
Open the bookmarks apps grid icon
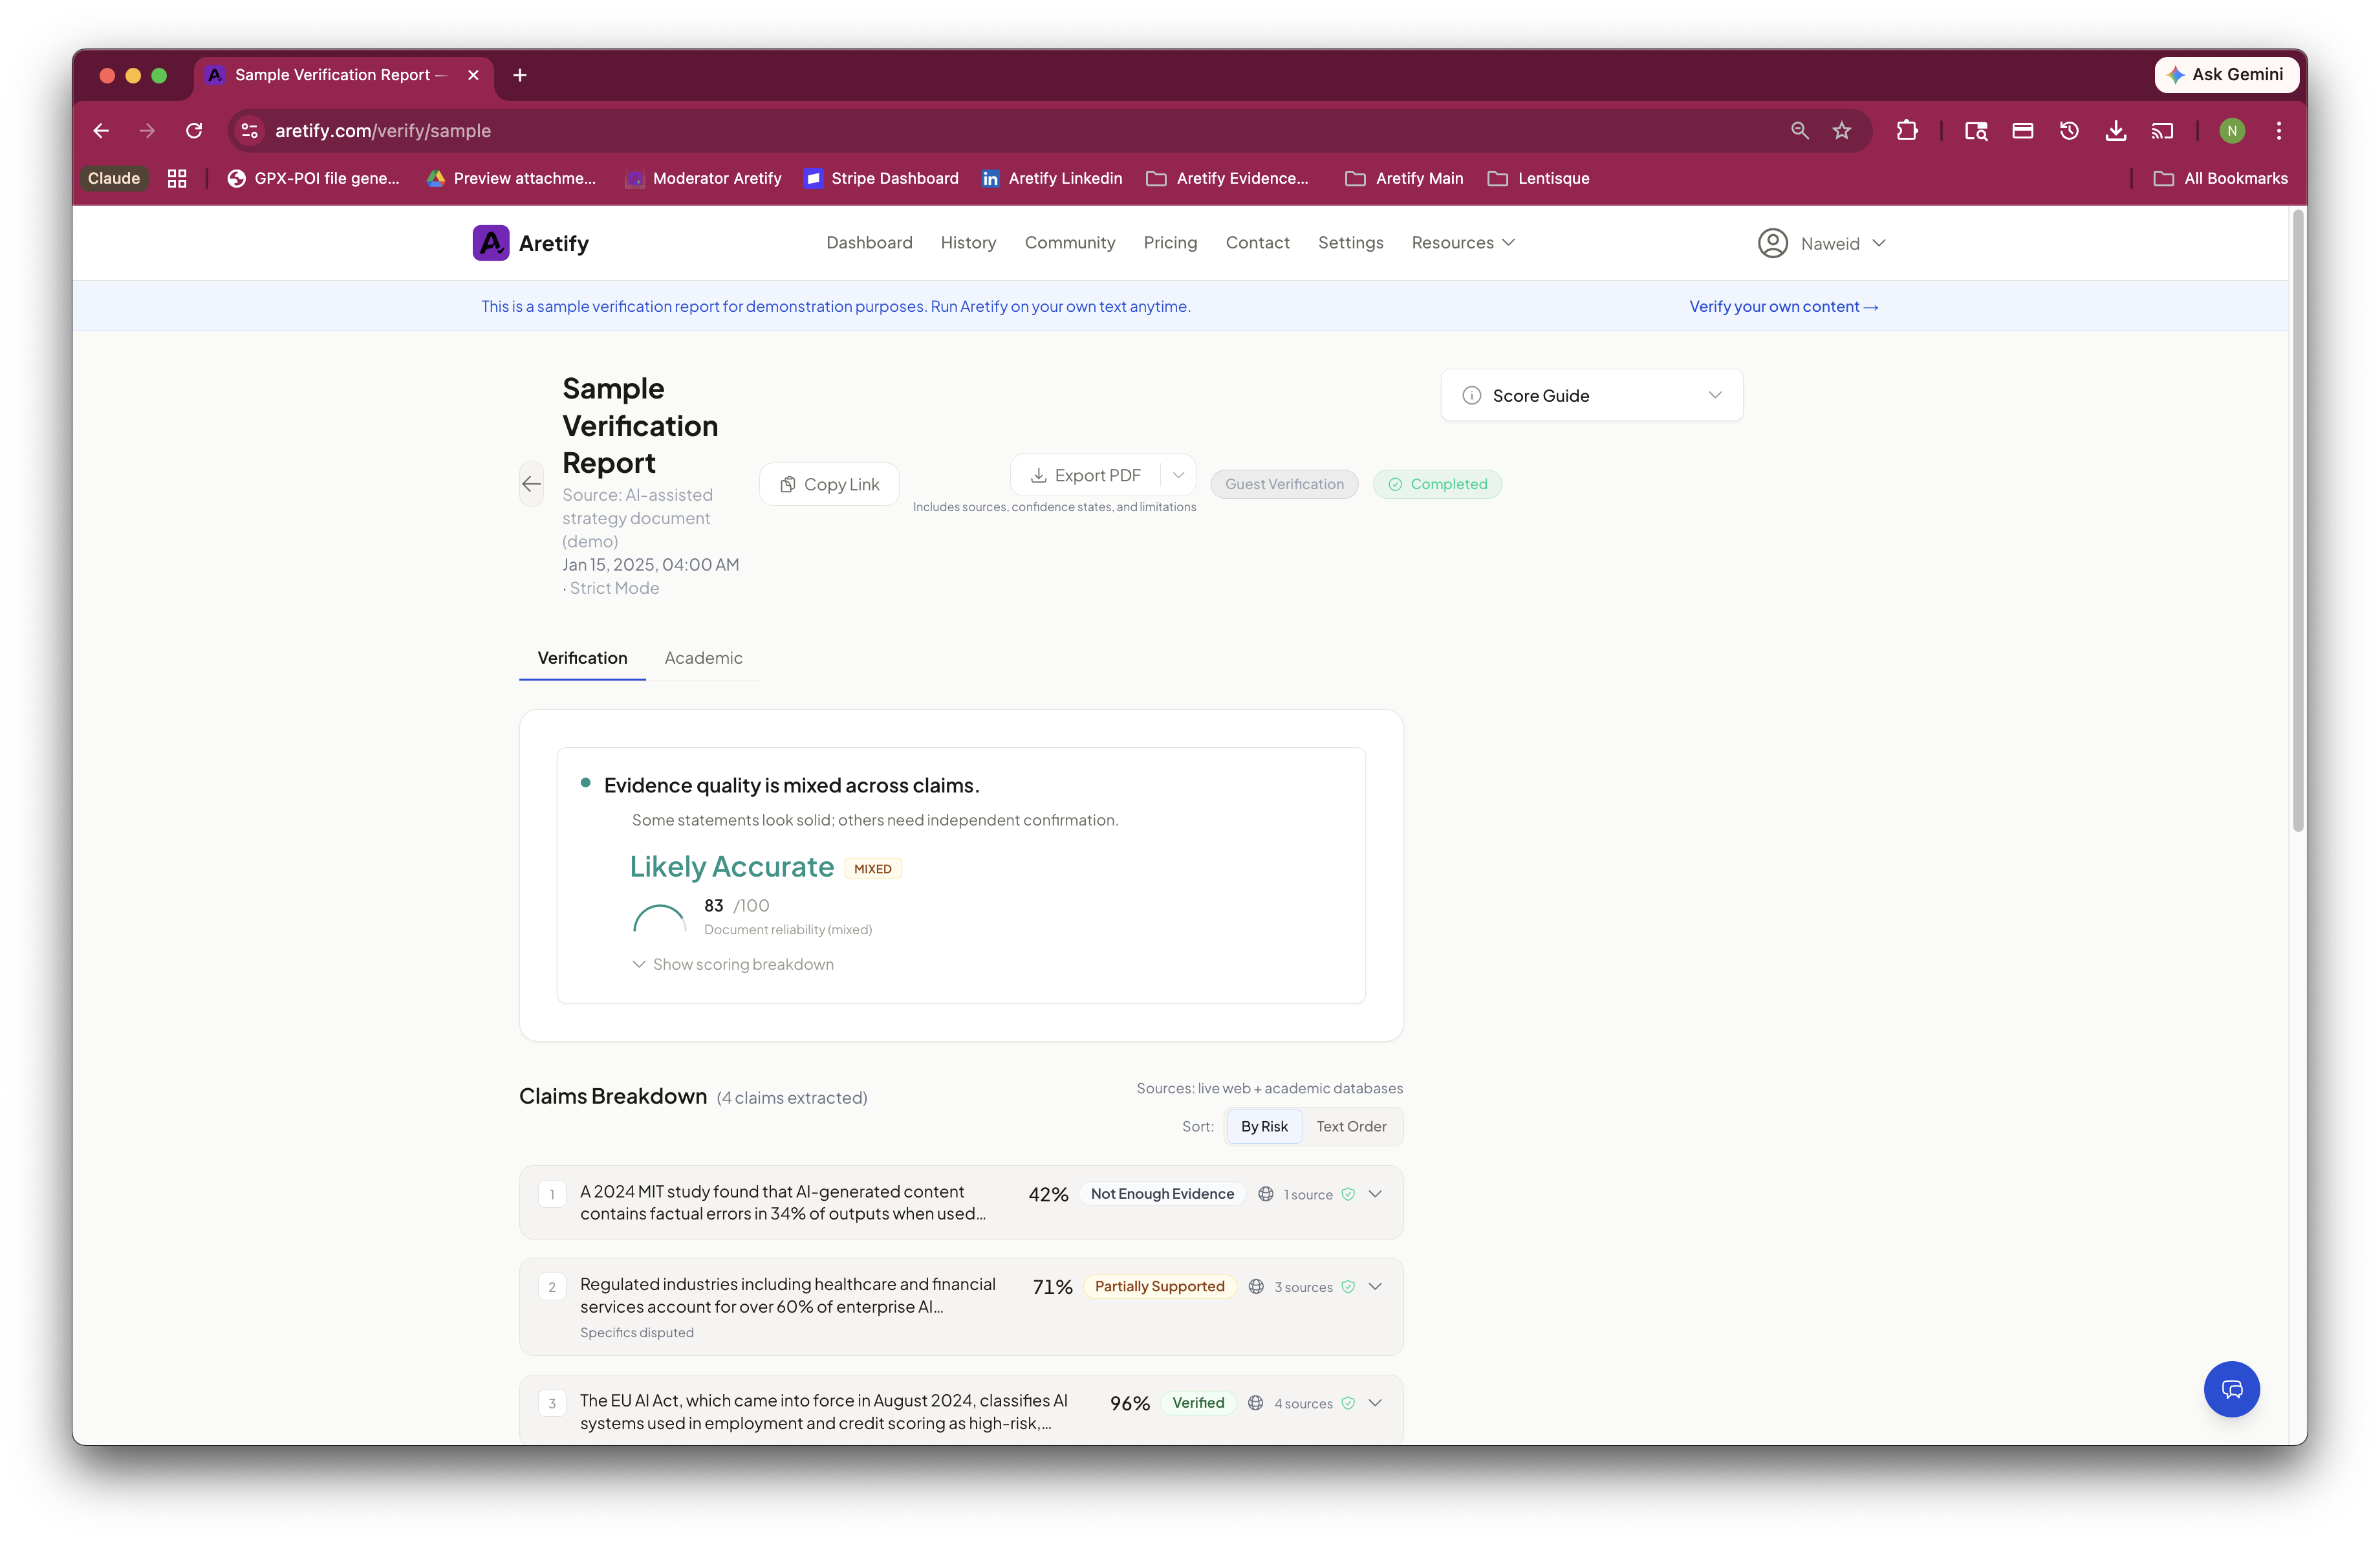(177, 178)
